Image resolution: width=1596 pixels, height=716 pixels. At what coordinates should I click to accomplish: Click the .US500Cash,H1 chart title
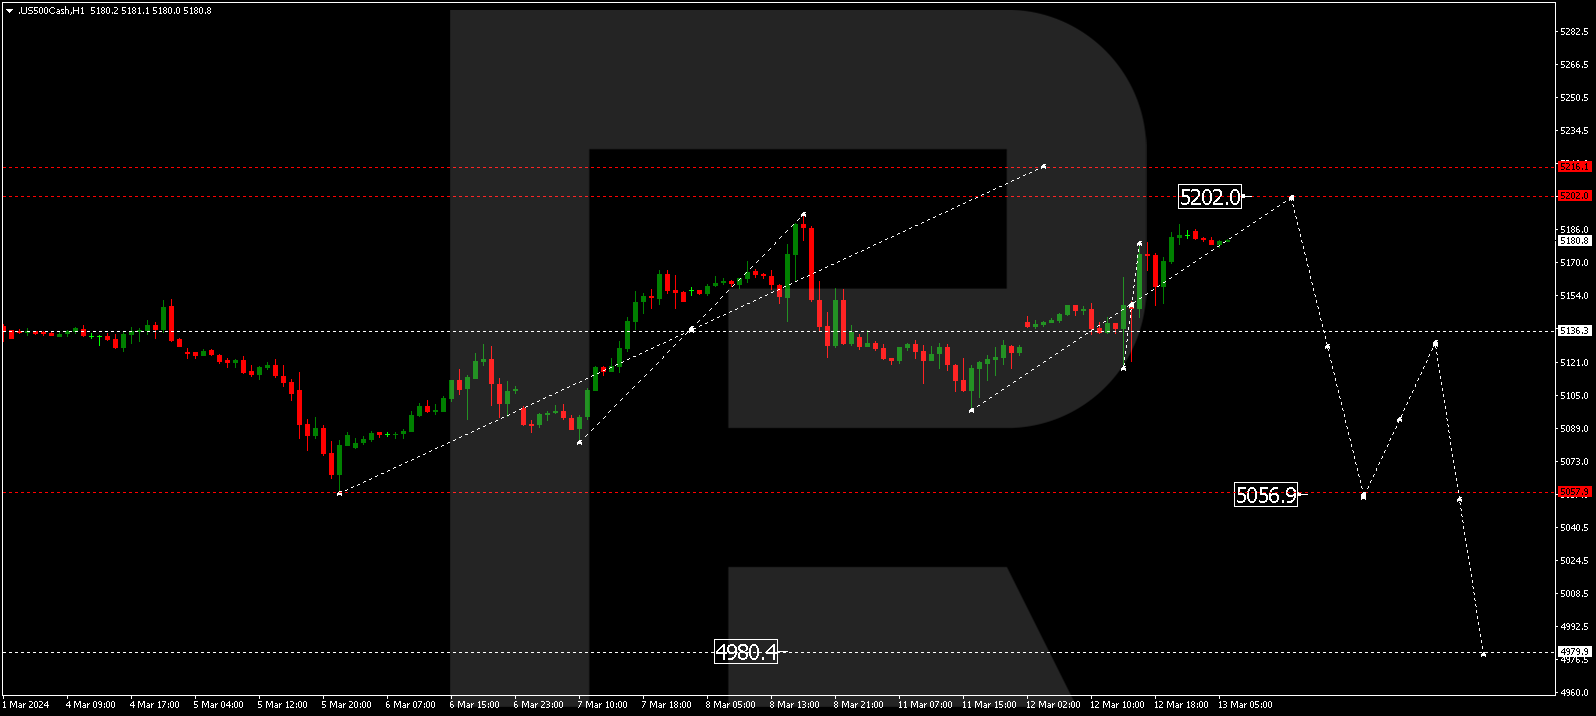[51, 11]
